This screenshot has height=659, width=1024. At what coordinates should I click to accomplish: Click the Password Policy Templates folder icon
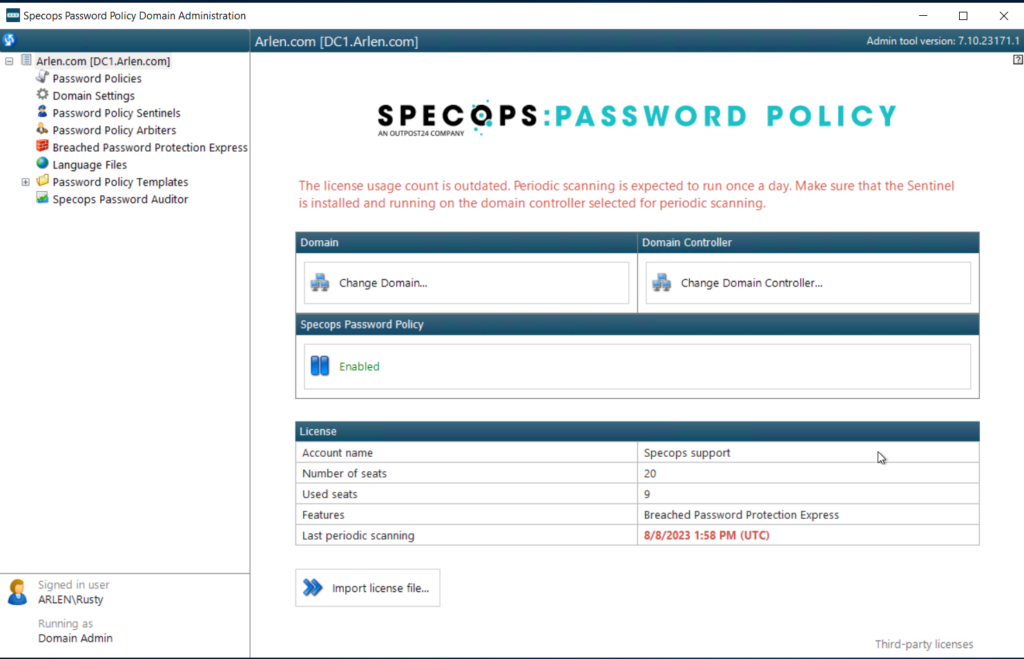pyautogui.click(x=42, y=181)
